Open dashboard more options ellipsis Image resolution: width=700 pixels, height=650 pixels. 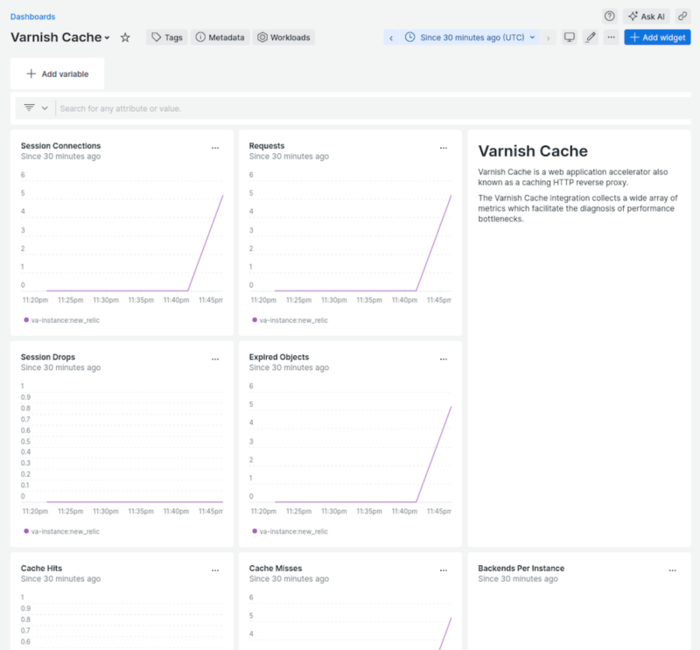[611, 37]
